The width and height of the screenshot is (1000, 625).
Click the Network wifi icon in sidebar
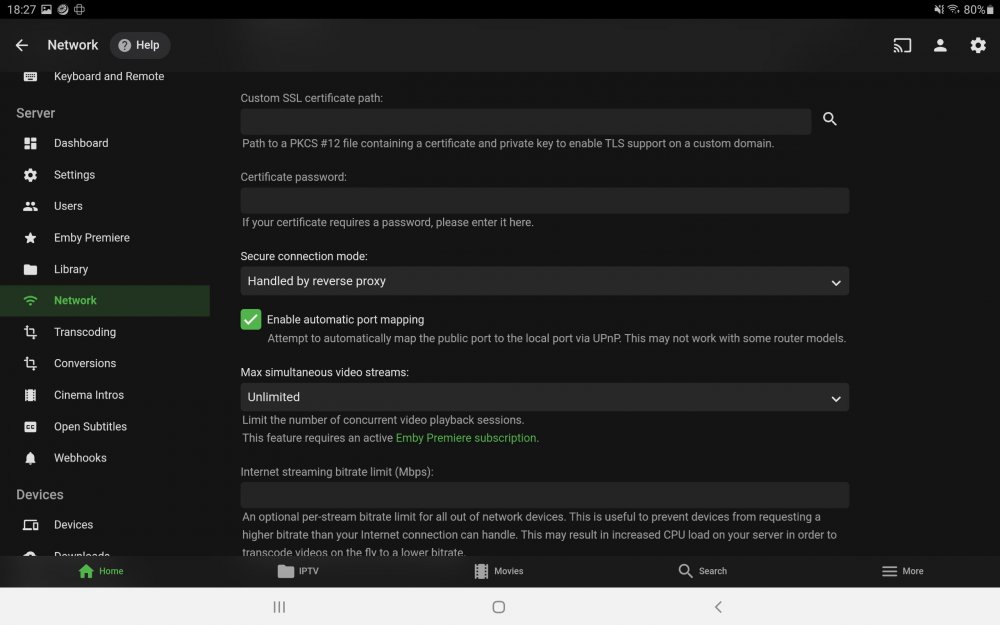point(30,301)
